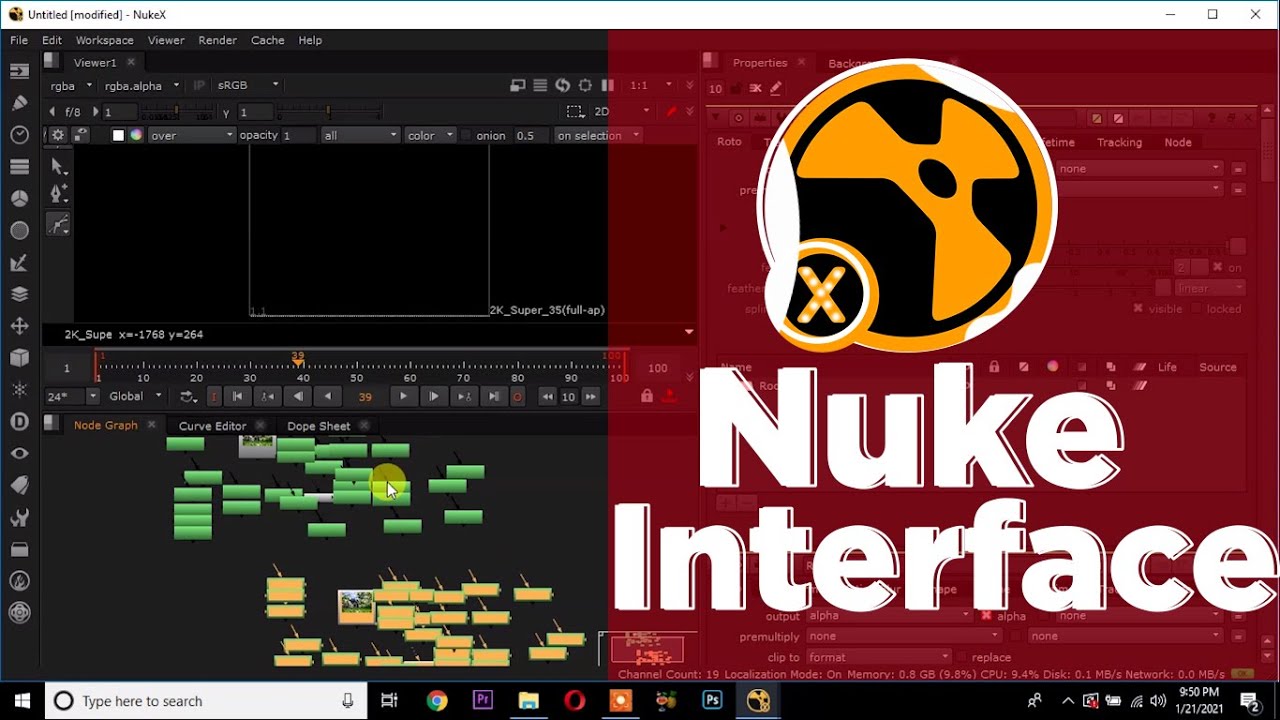This screenshot has height=720, width=1280.
Task: Choose the Bezier curve tool
Action: point(58,224)
